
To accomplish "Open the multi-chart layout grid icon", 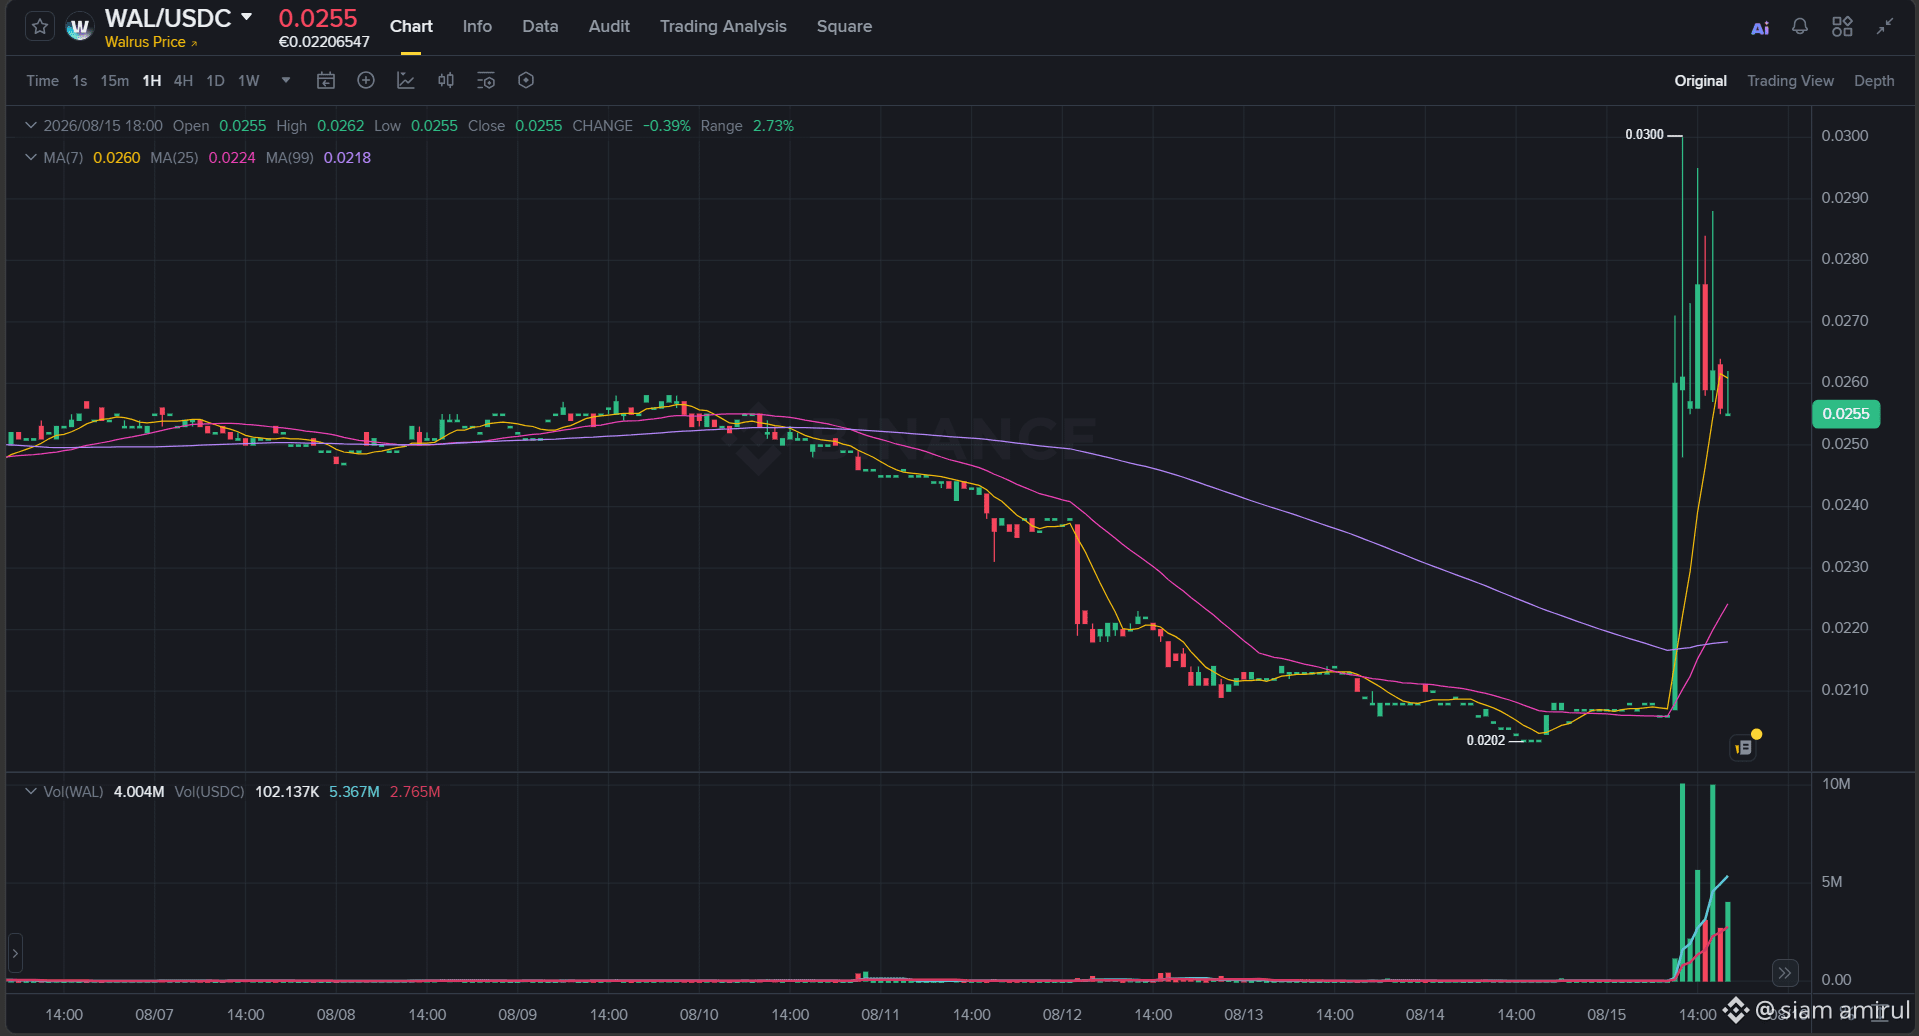I will [1842, 27].
